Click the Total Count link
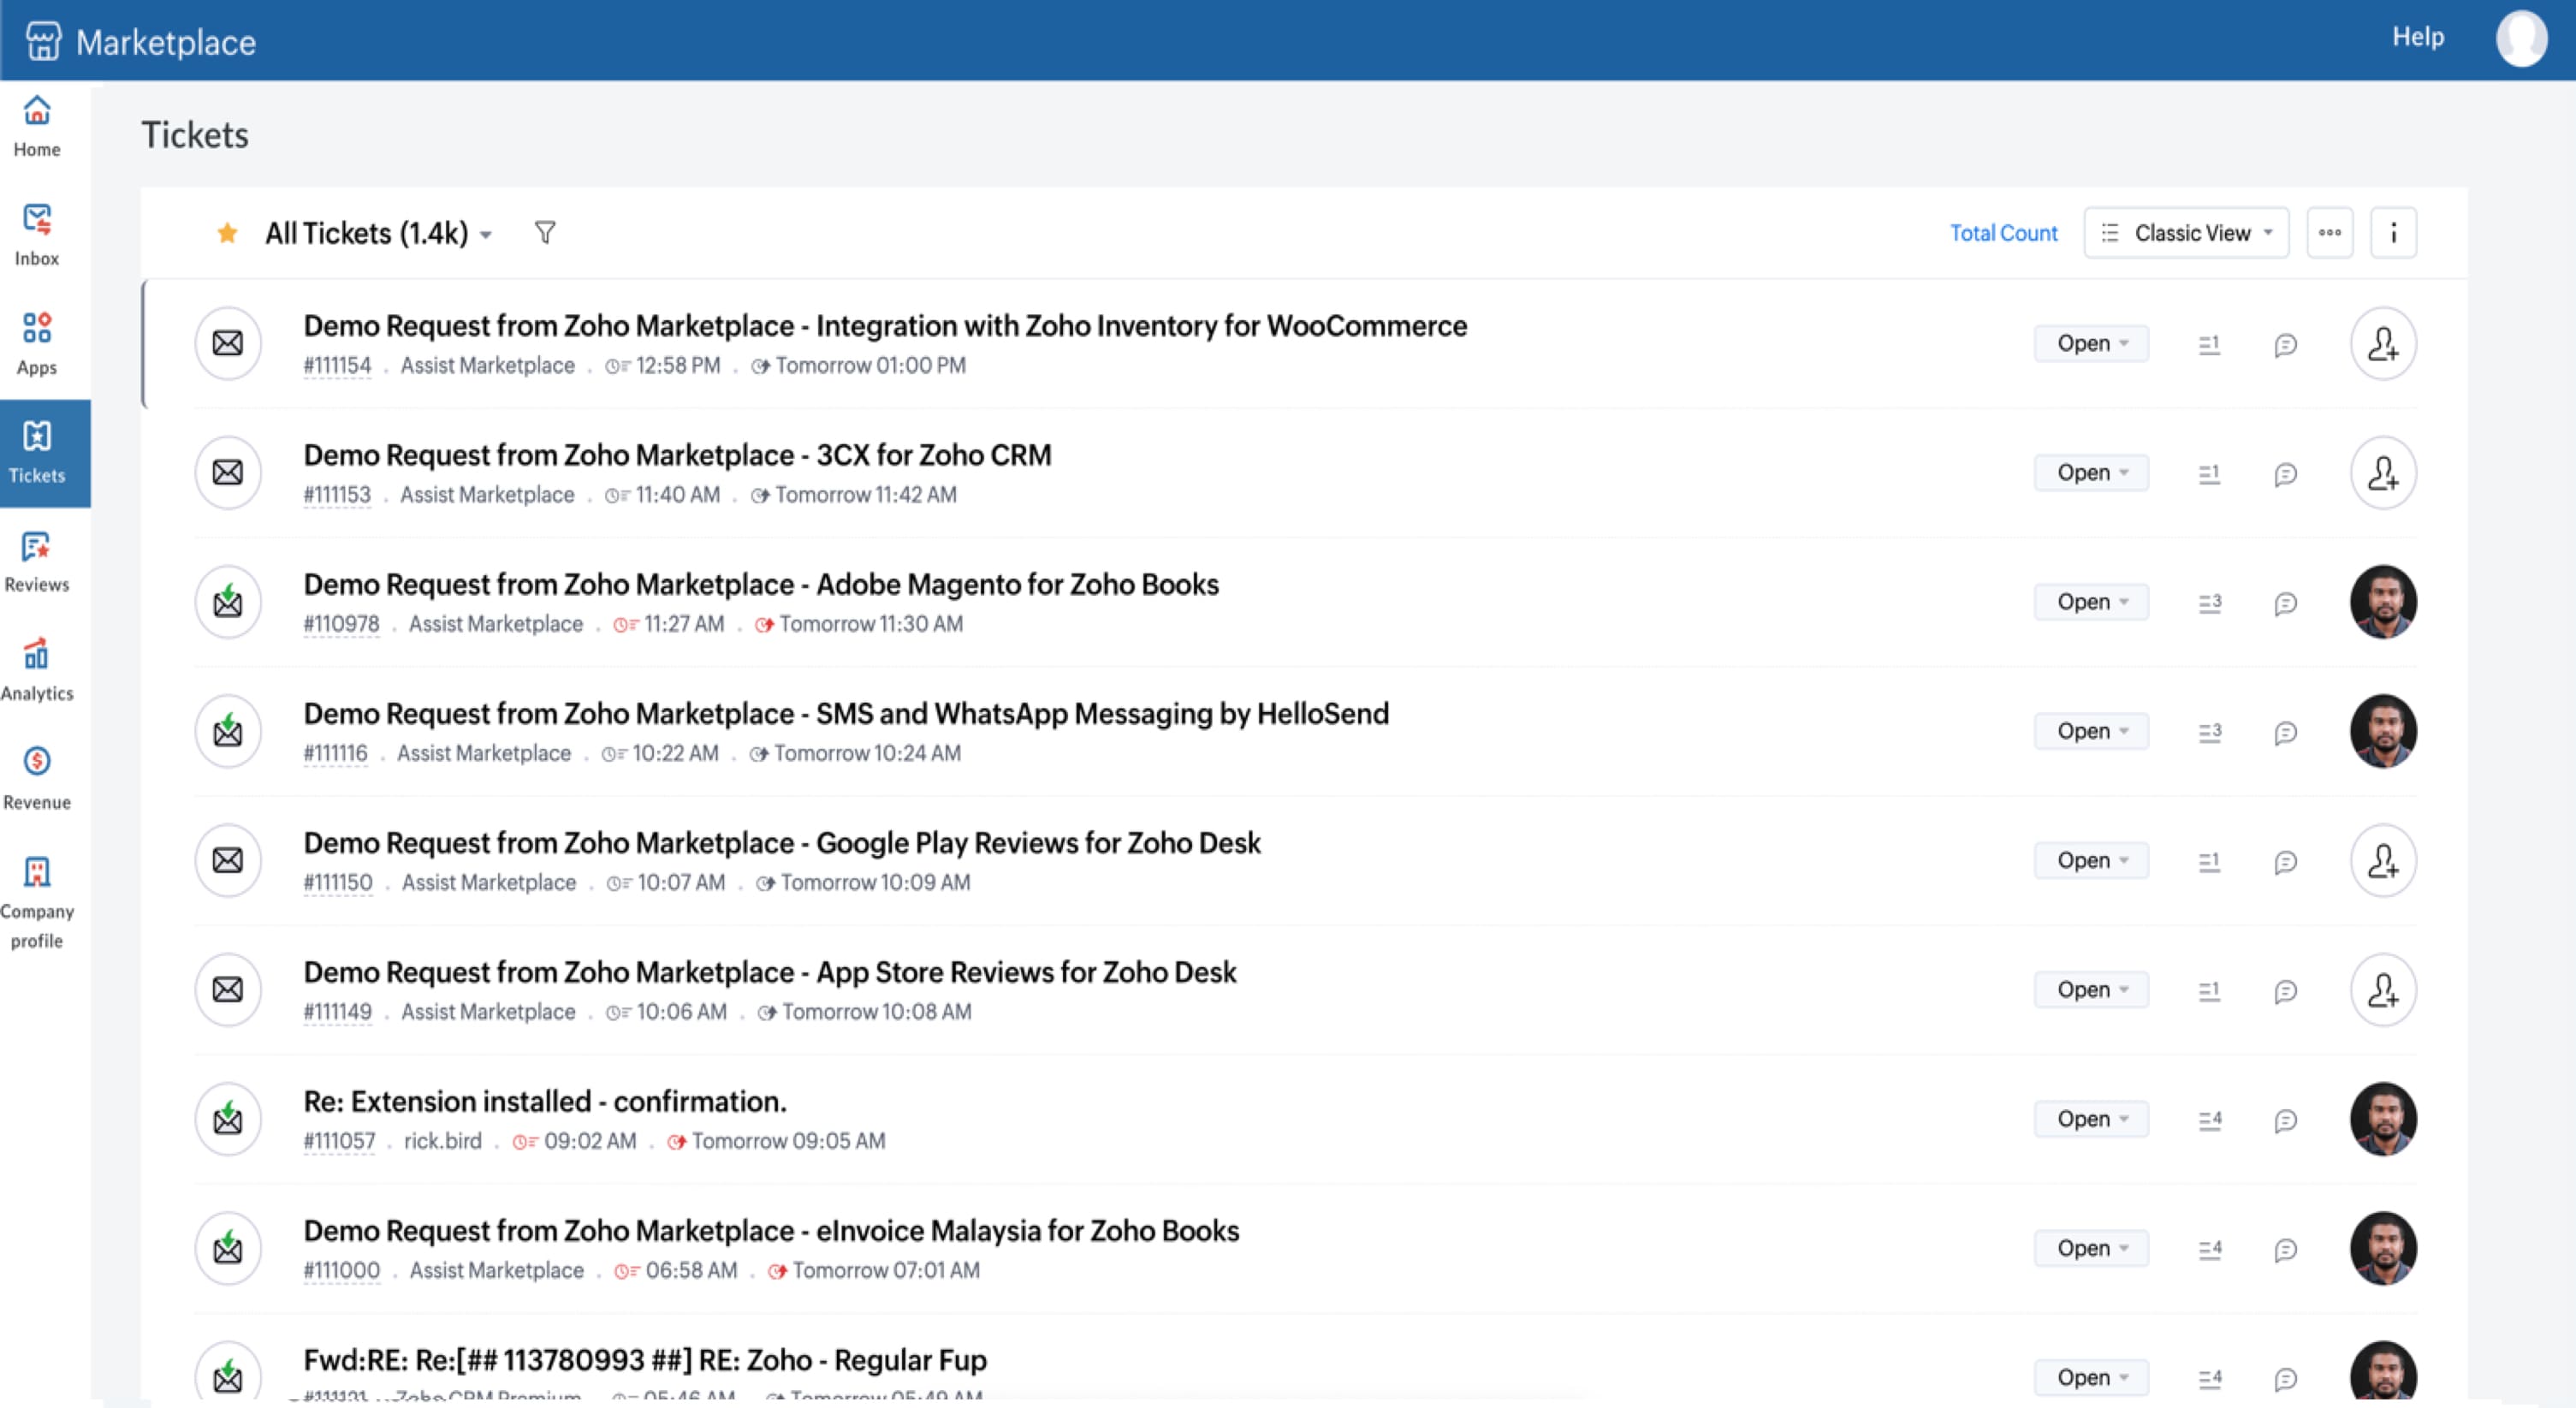This screenshot has width=2576, height=1408. pyautogui.click(x=2003, y=233)
